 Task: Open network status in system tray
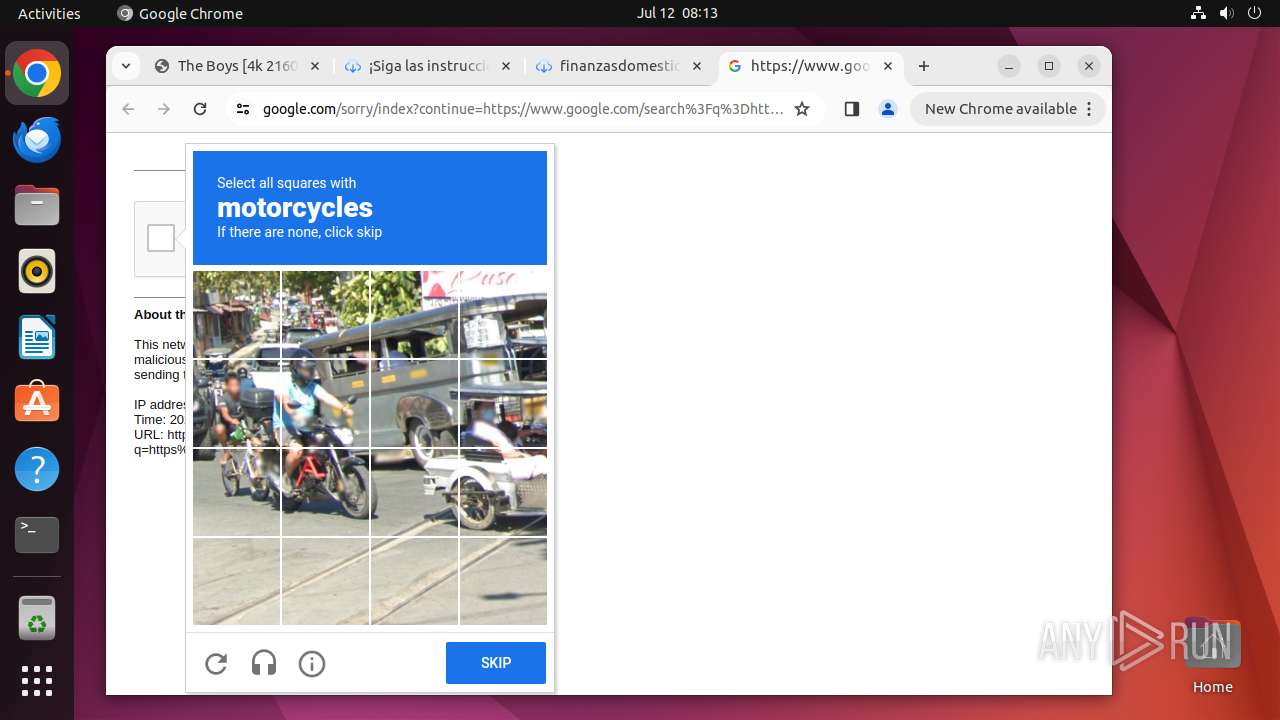click(x=1199, y=13)
